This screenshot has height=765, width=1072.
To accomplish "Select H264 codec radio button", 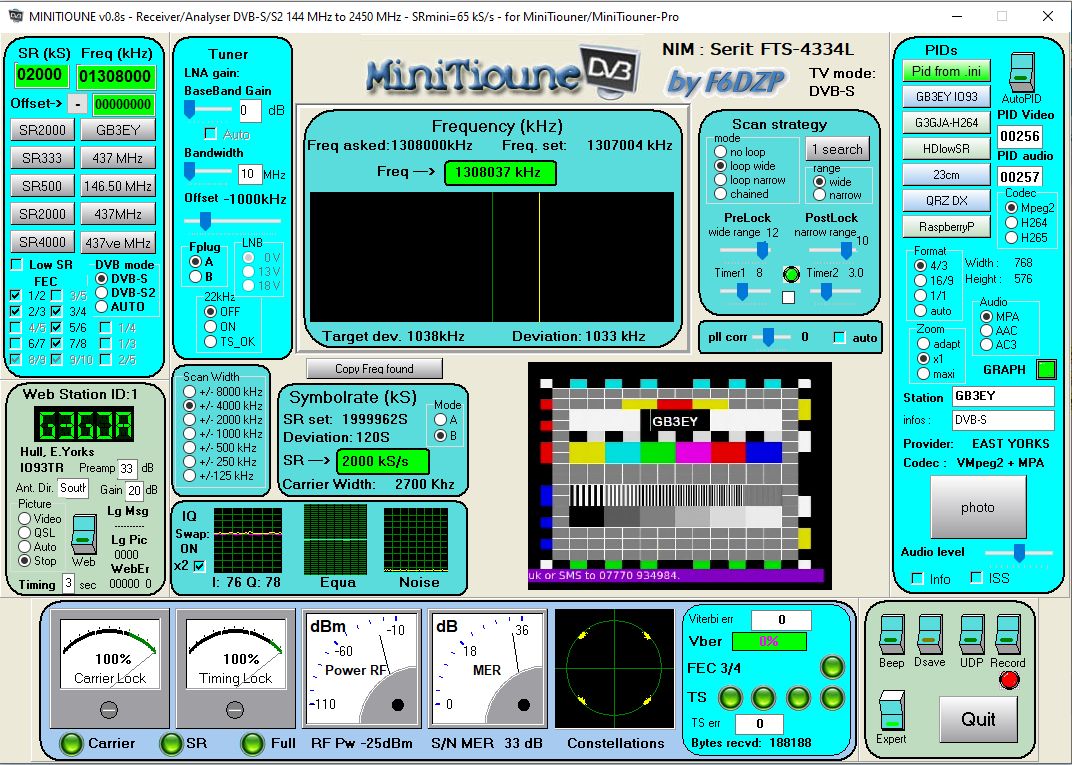I will pyautogui.click(x=1011, y=223).
